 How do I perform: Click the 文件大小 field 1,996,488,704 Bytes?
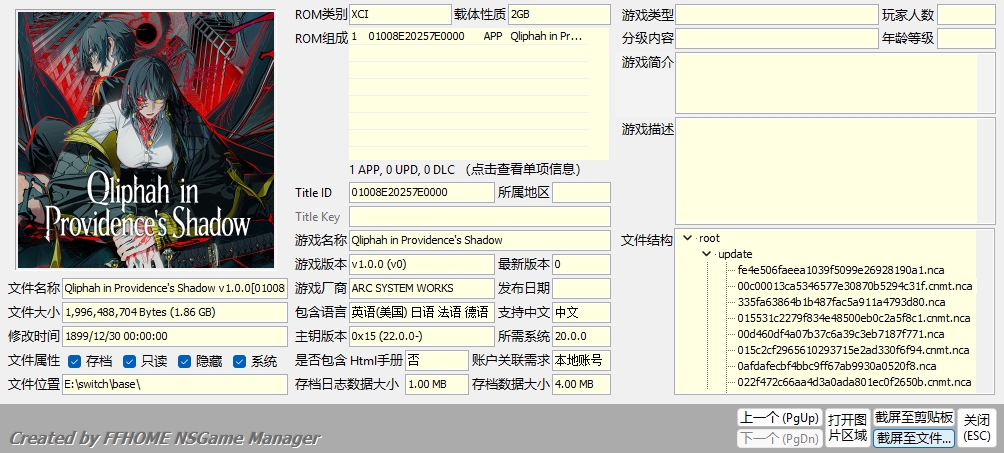[x=175, y=312]
